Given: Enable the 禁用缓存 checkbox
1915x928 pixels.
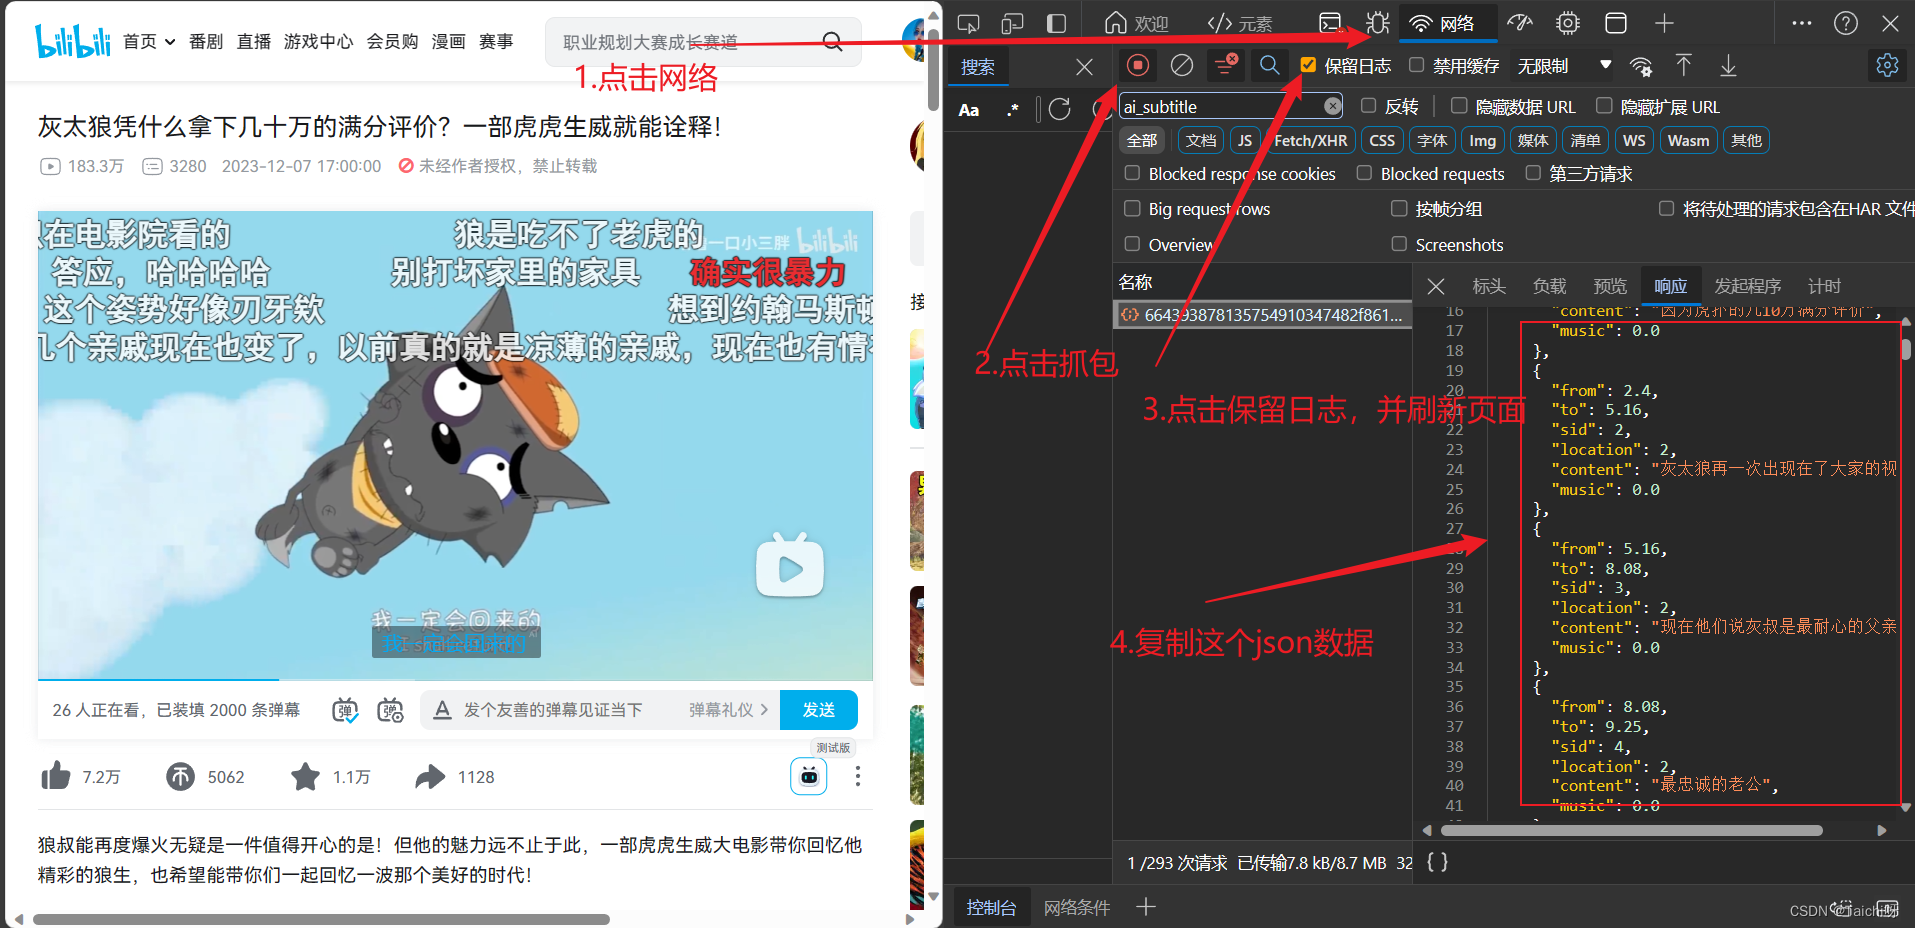Looking at the screenshot, I should click(x=1416, y=65).
